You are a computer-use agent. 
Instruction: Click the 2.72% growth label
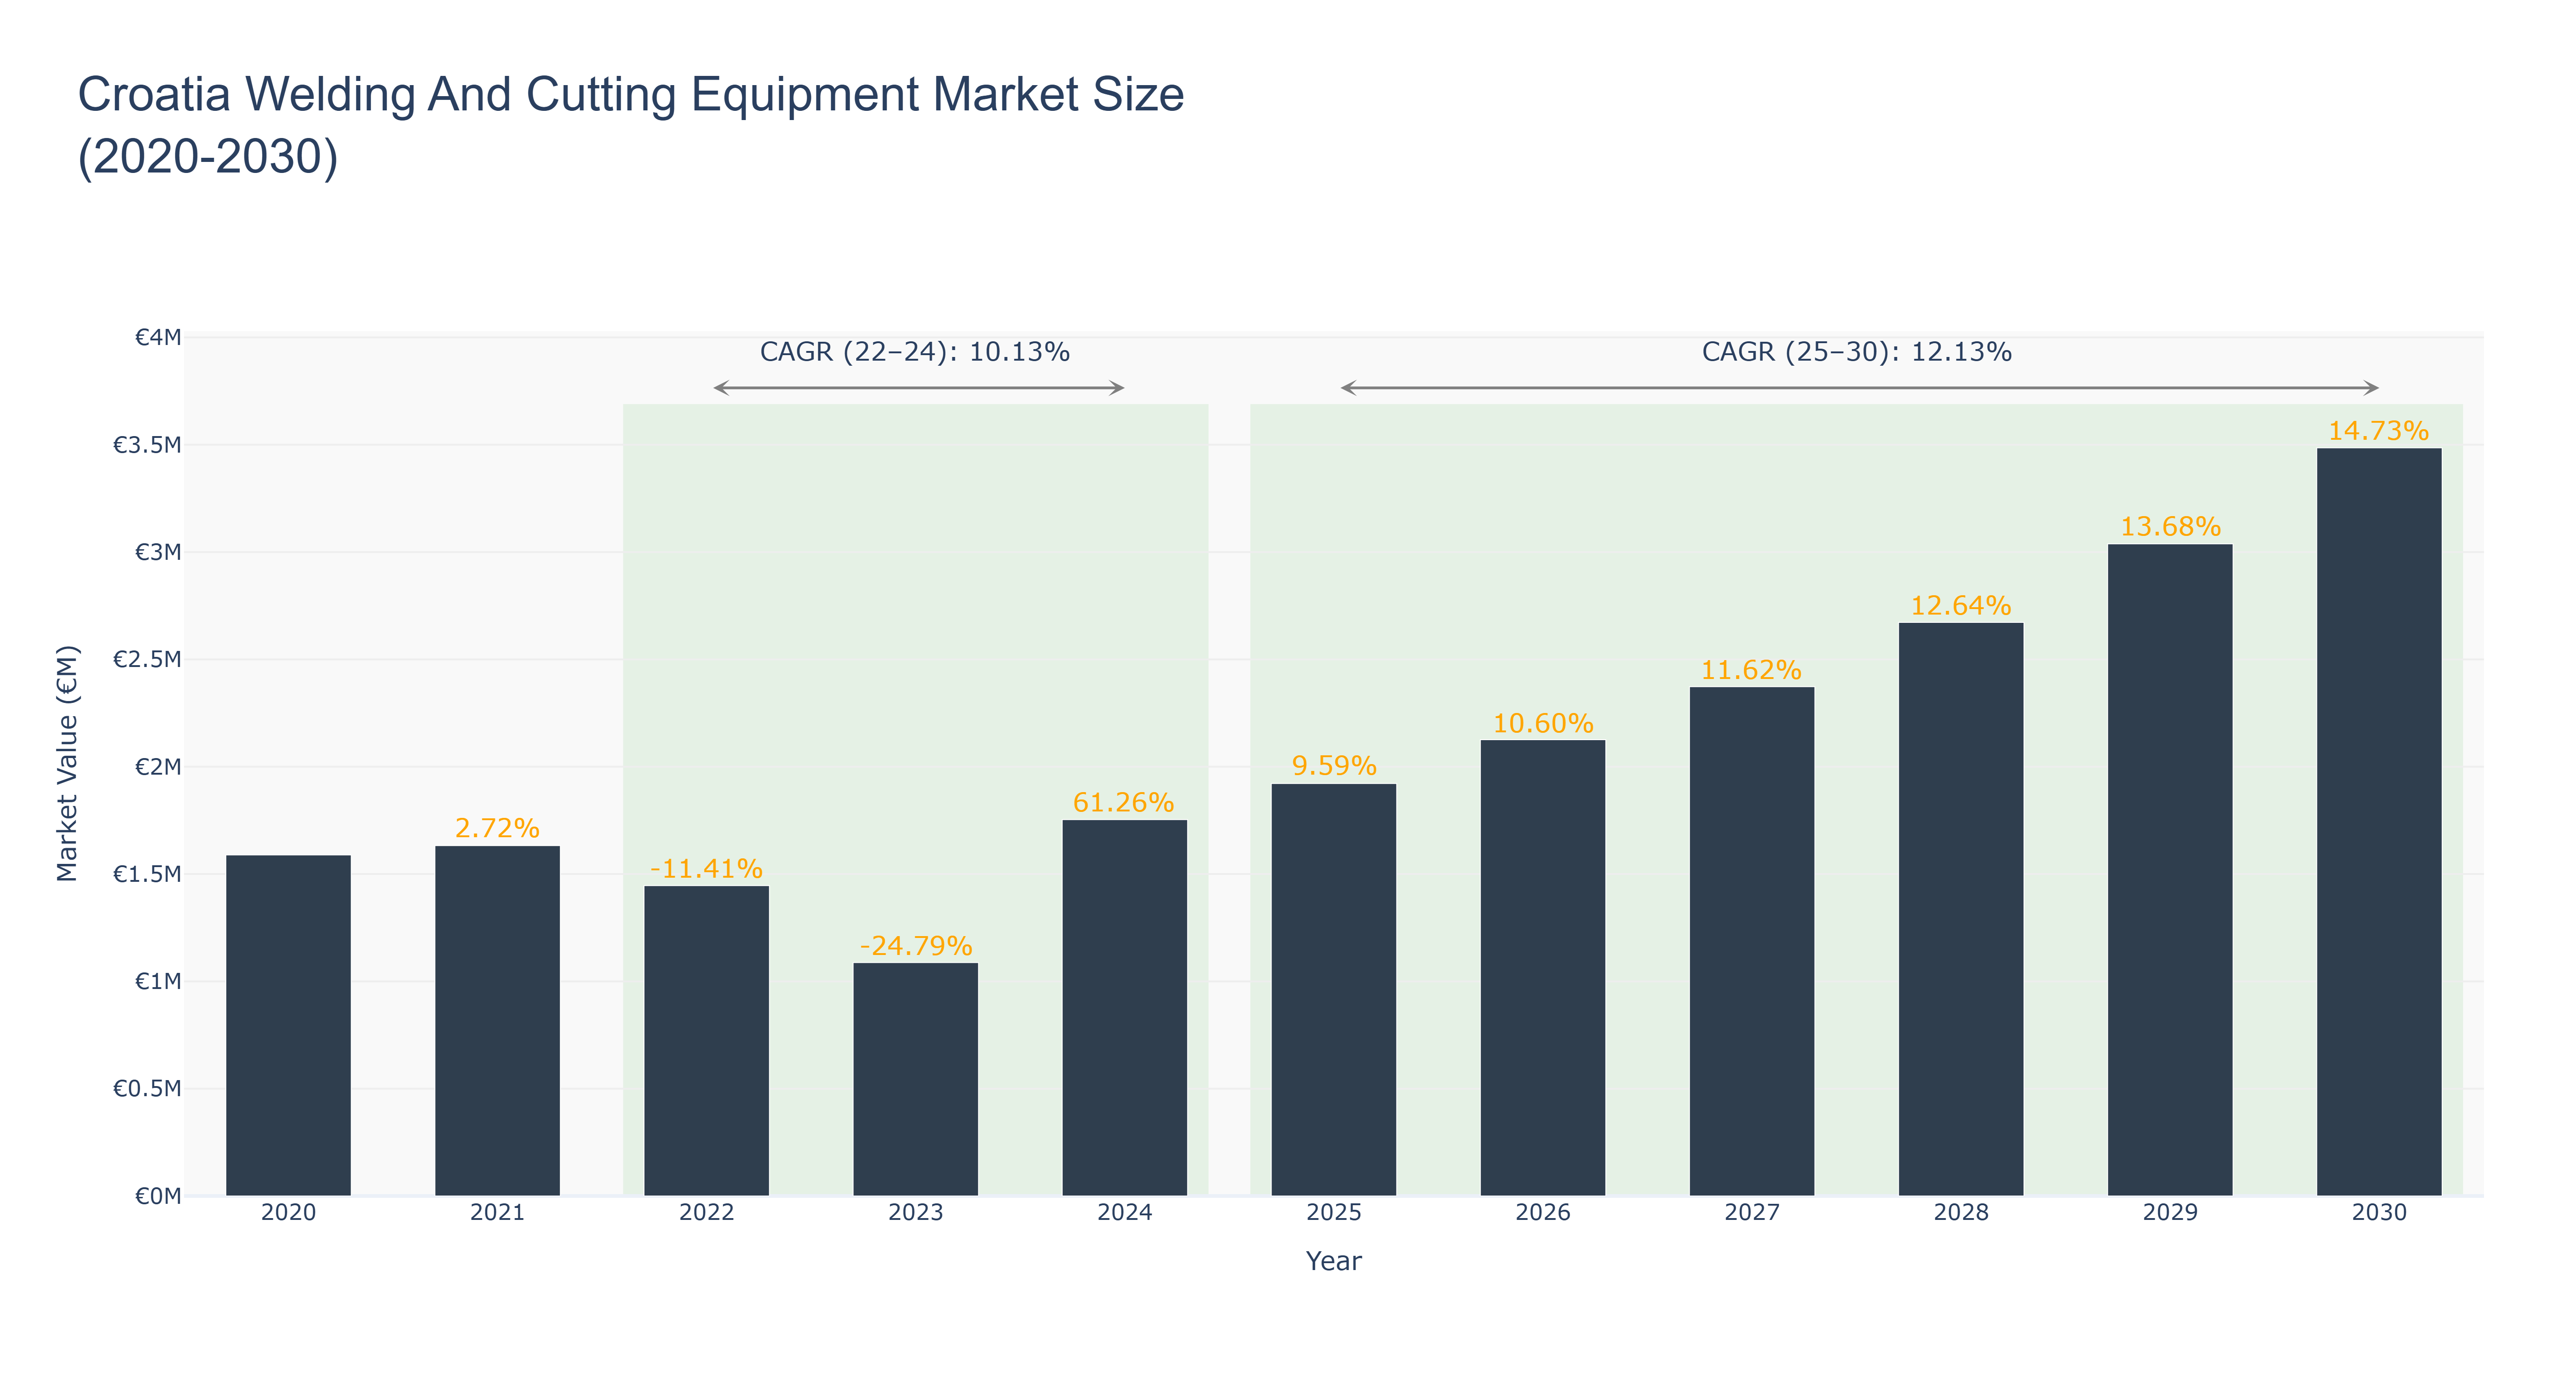pyautogui.click(x=497, y=828)
